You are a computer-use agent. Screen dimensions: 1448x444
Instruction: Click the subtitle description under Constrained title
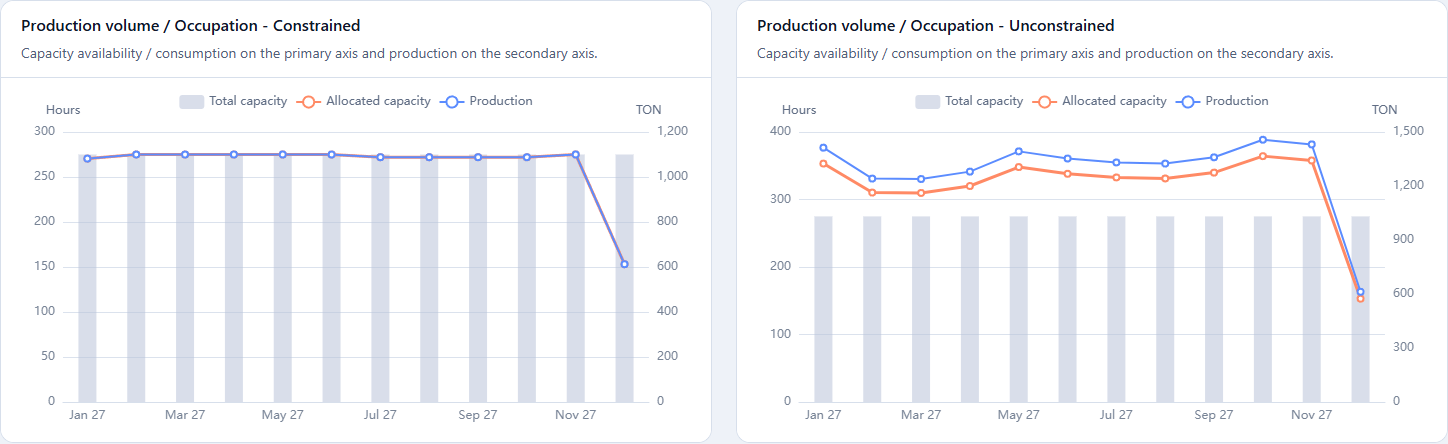309,54
